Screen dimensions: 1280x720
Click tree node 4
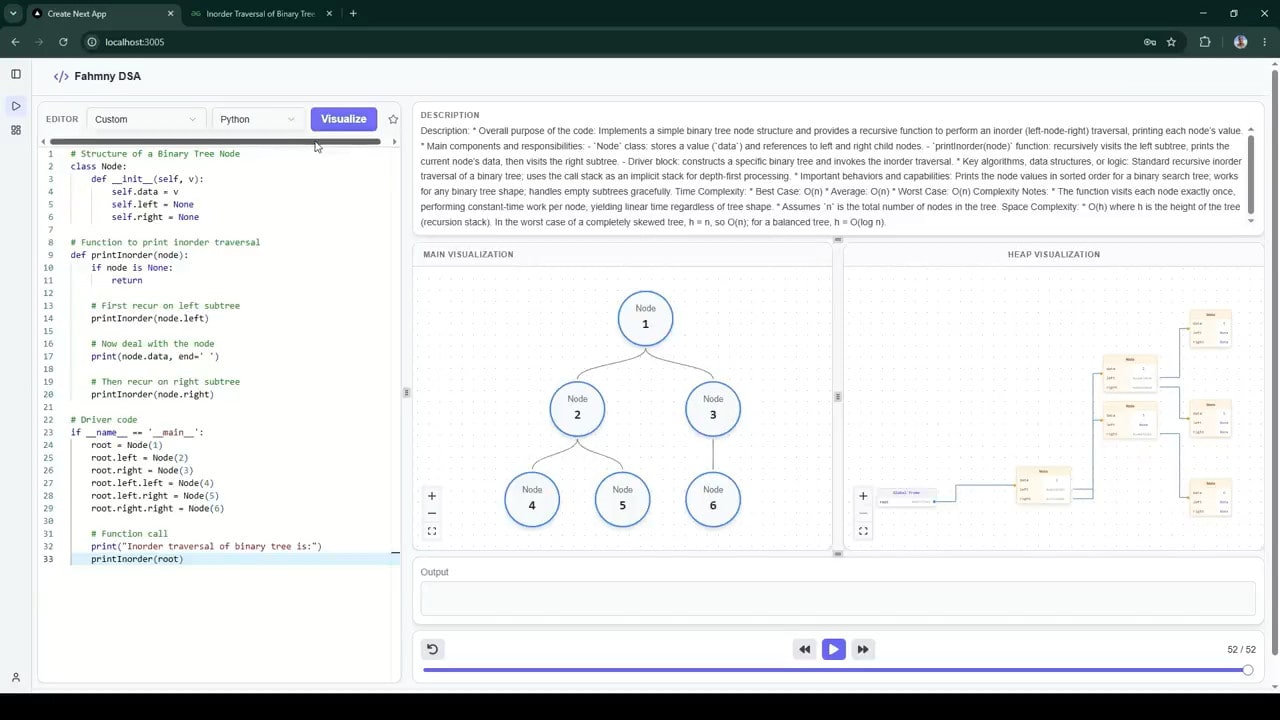pos(532,499)
